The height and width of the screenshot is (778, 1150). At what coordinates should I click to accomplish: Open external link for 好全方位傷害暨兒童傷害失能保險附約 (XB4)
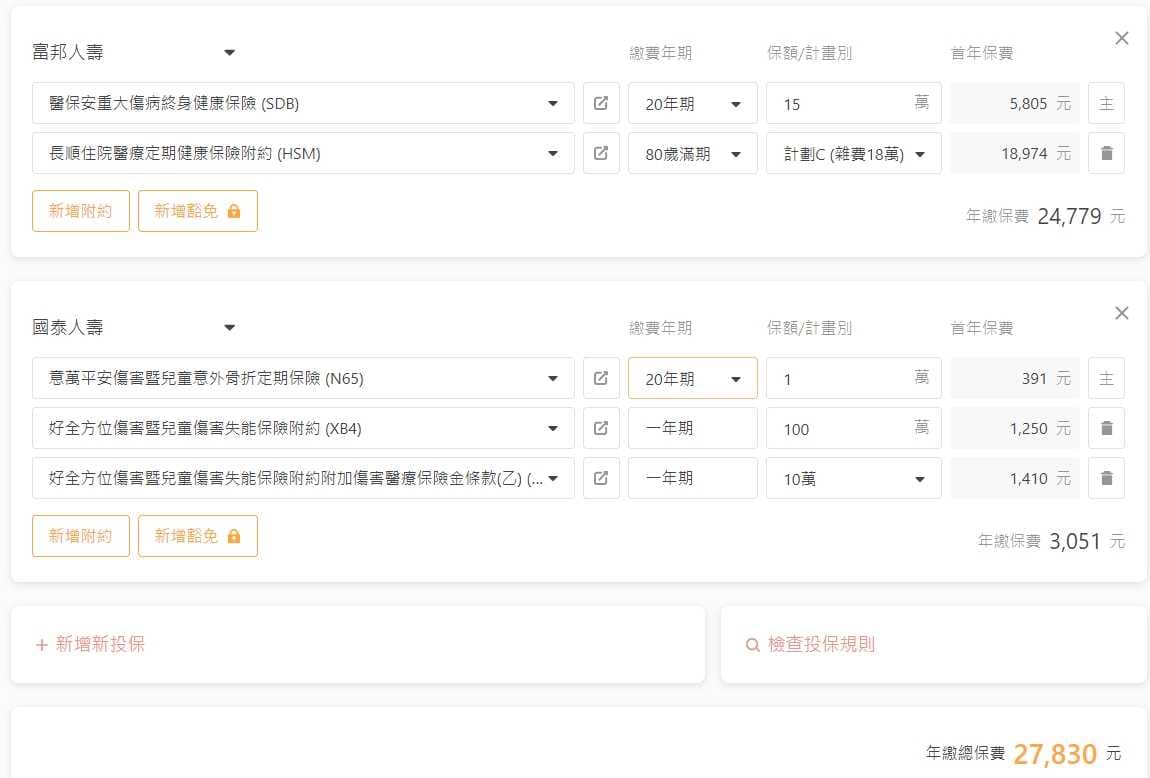(x=601, y=428)
